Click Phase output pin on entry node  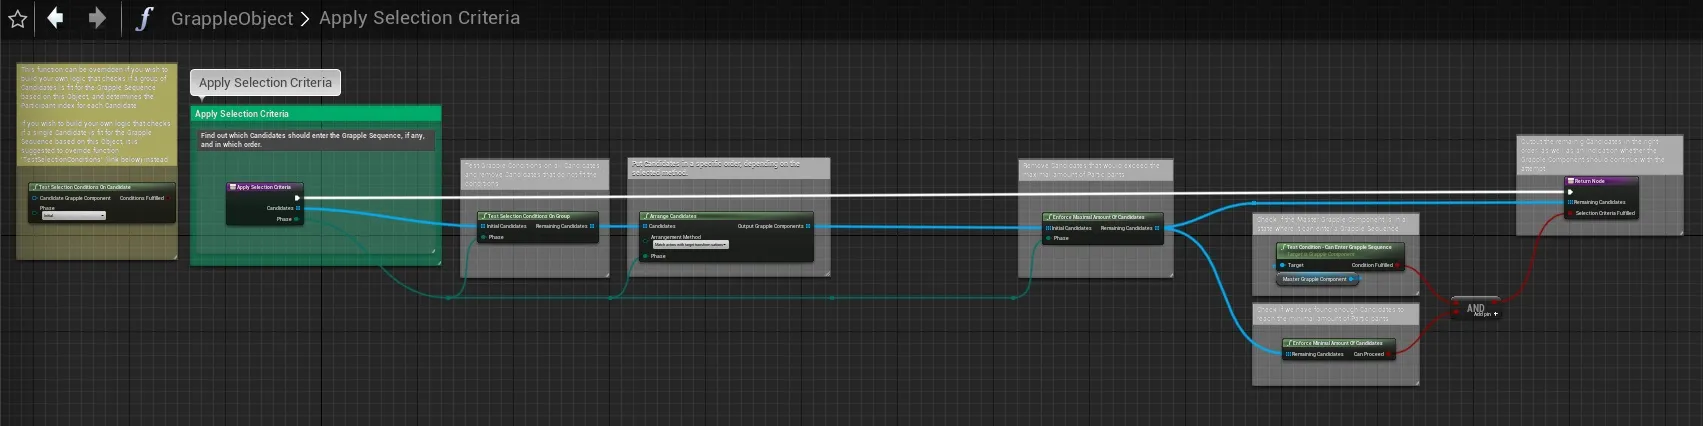tap(297, 219)
